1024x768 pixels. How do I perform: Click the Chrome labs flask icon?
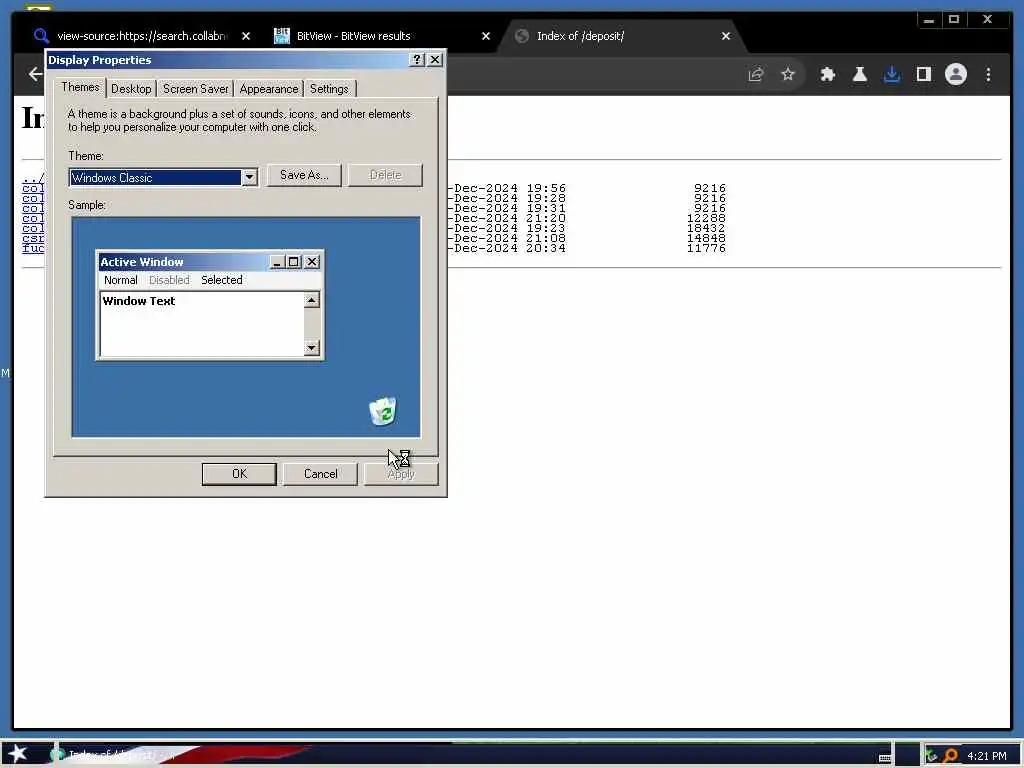coord(859,74)
